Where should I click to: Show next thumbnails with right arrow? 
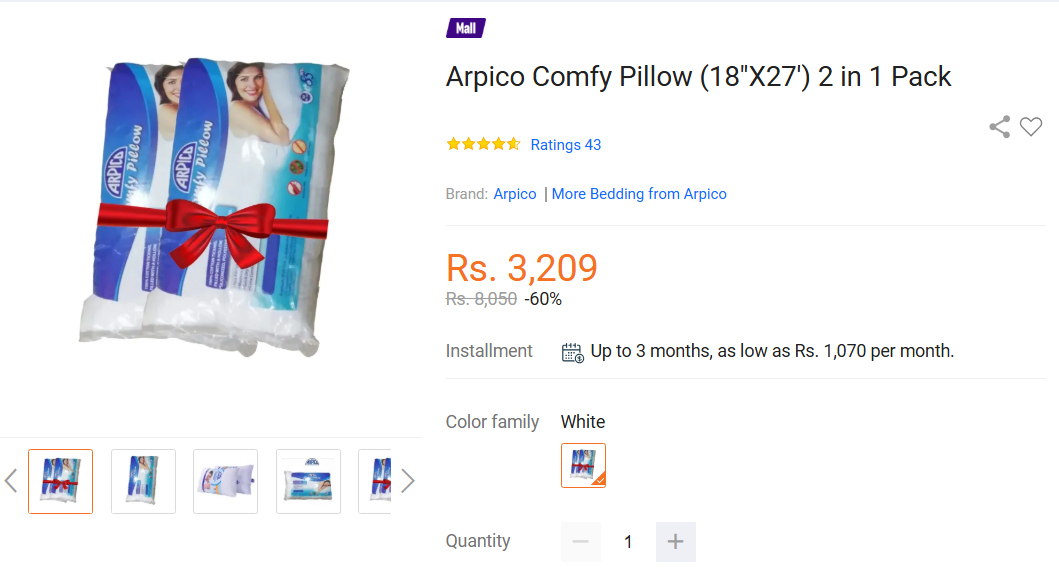click(x=407, y=481)
